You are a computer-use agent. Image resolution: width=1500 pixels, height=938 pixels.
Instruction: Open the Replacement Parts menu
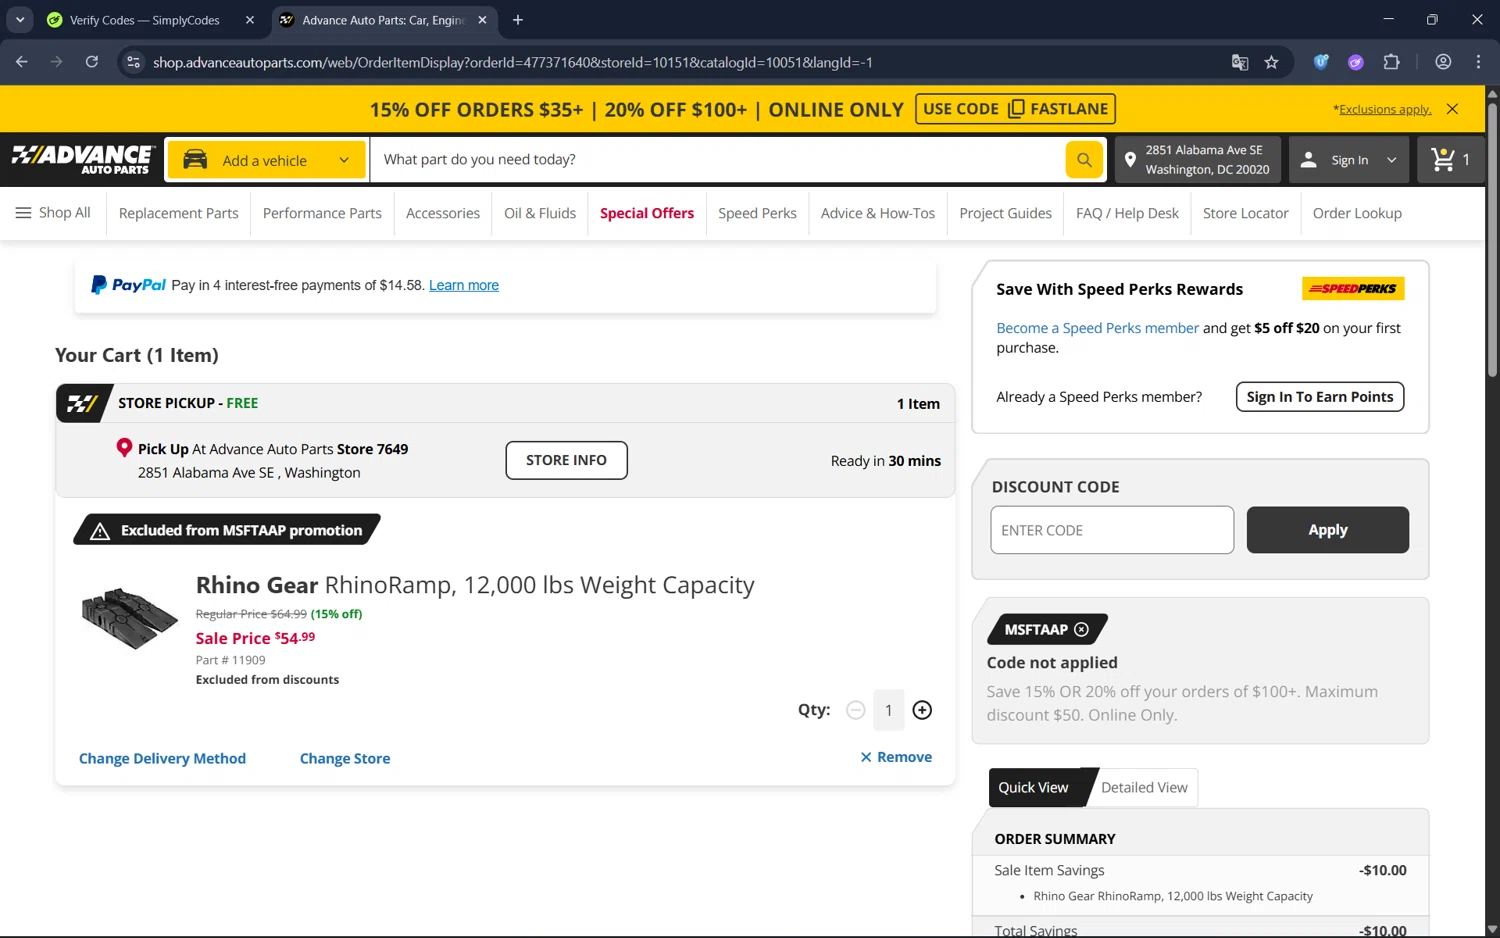click(178, 213)
